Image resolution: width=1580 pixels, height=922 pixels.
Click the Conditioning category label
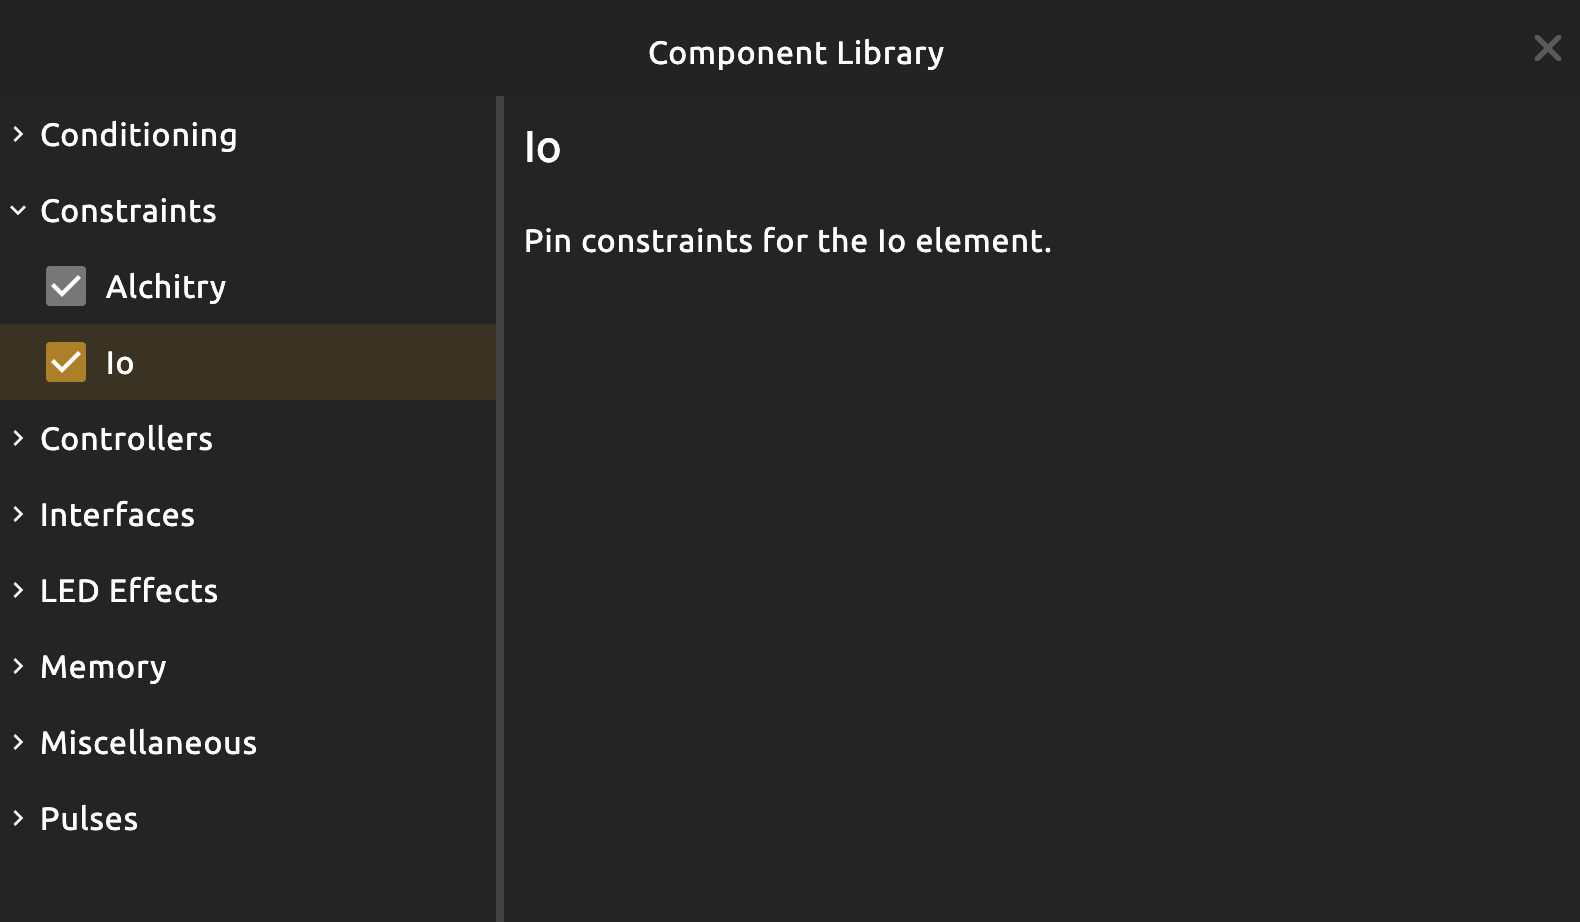tap(139, 135)
